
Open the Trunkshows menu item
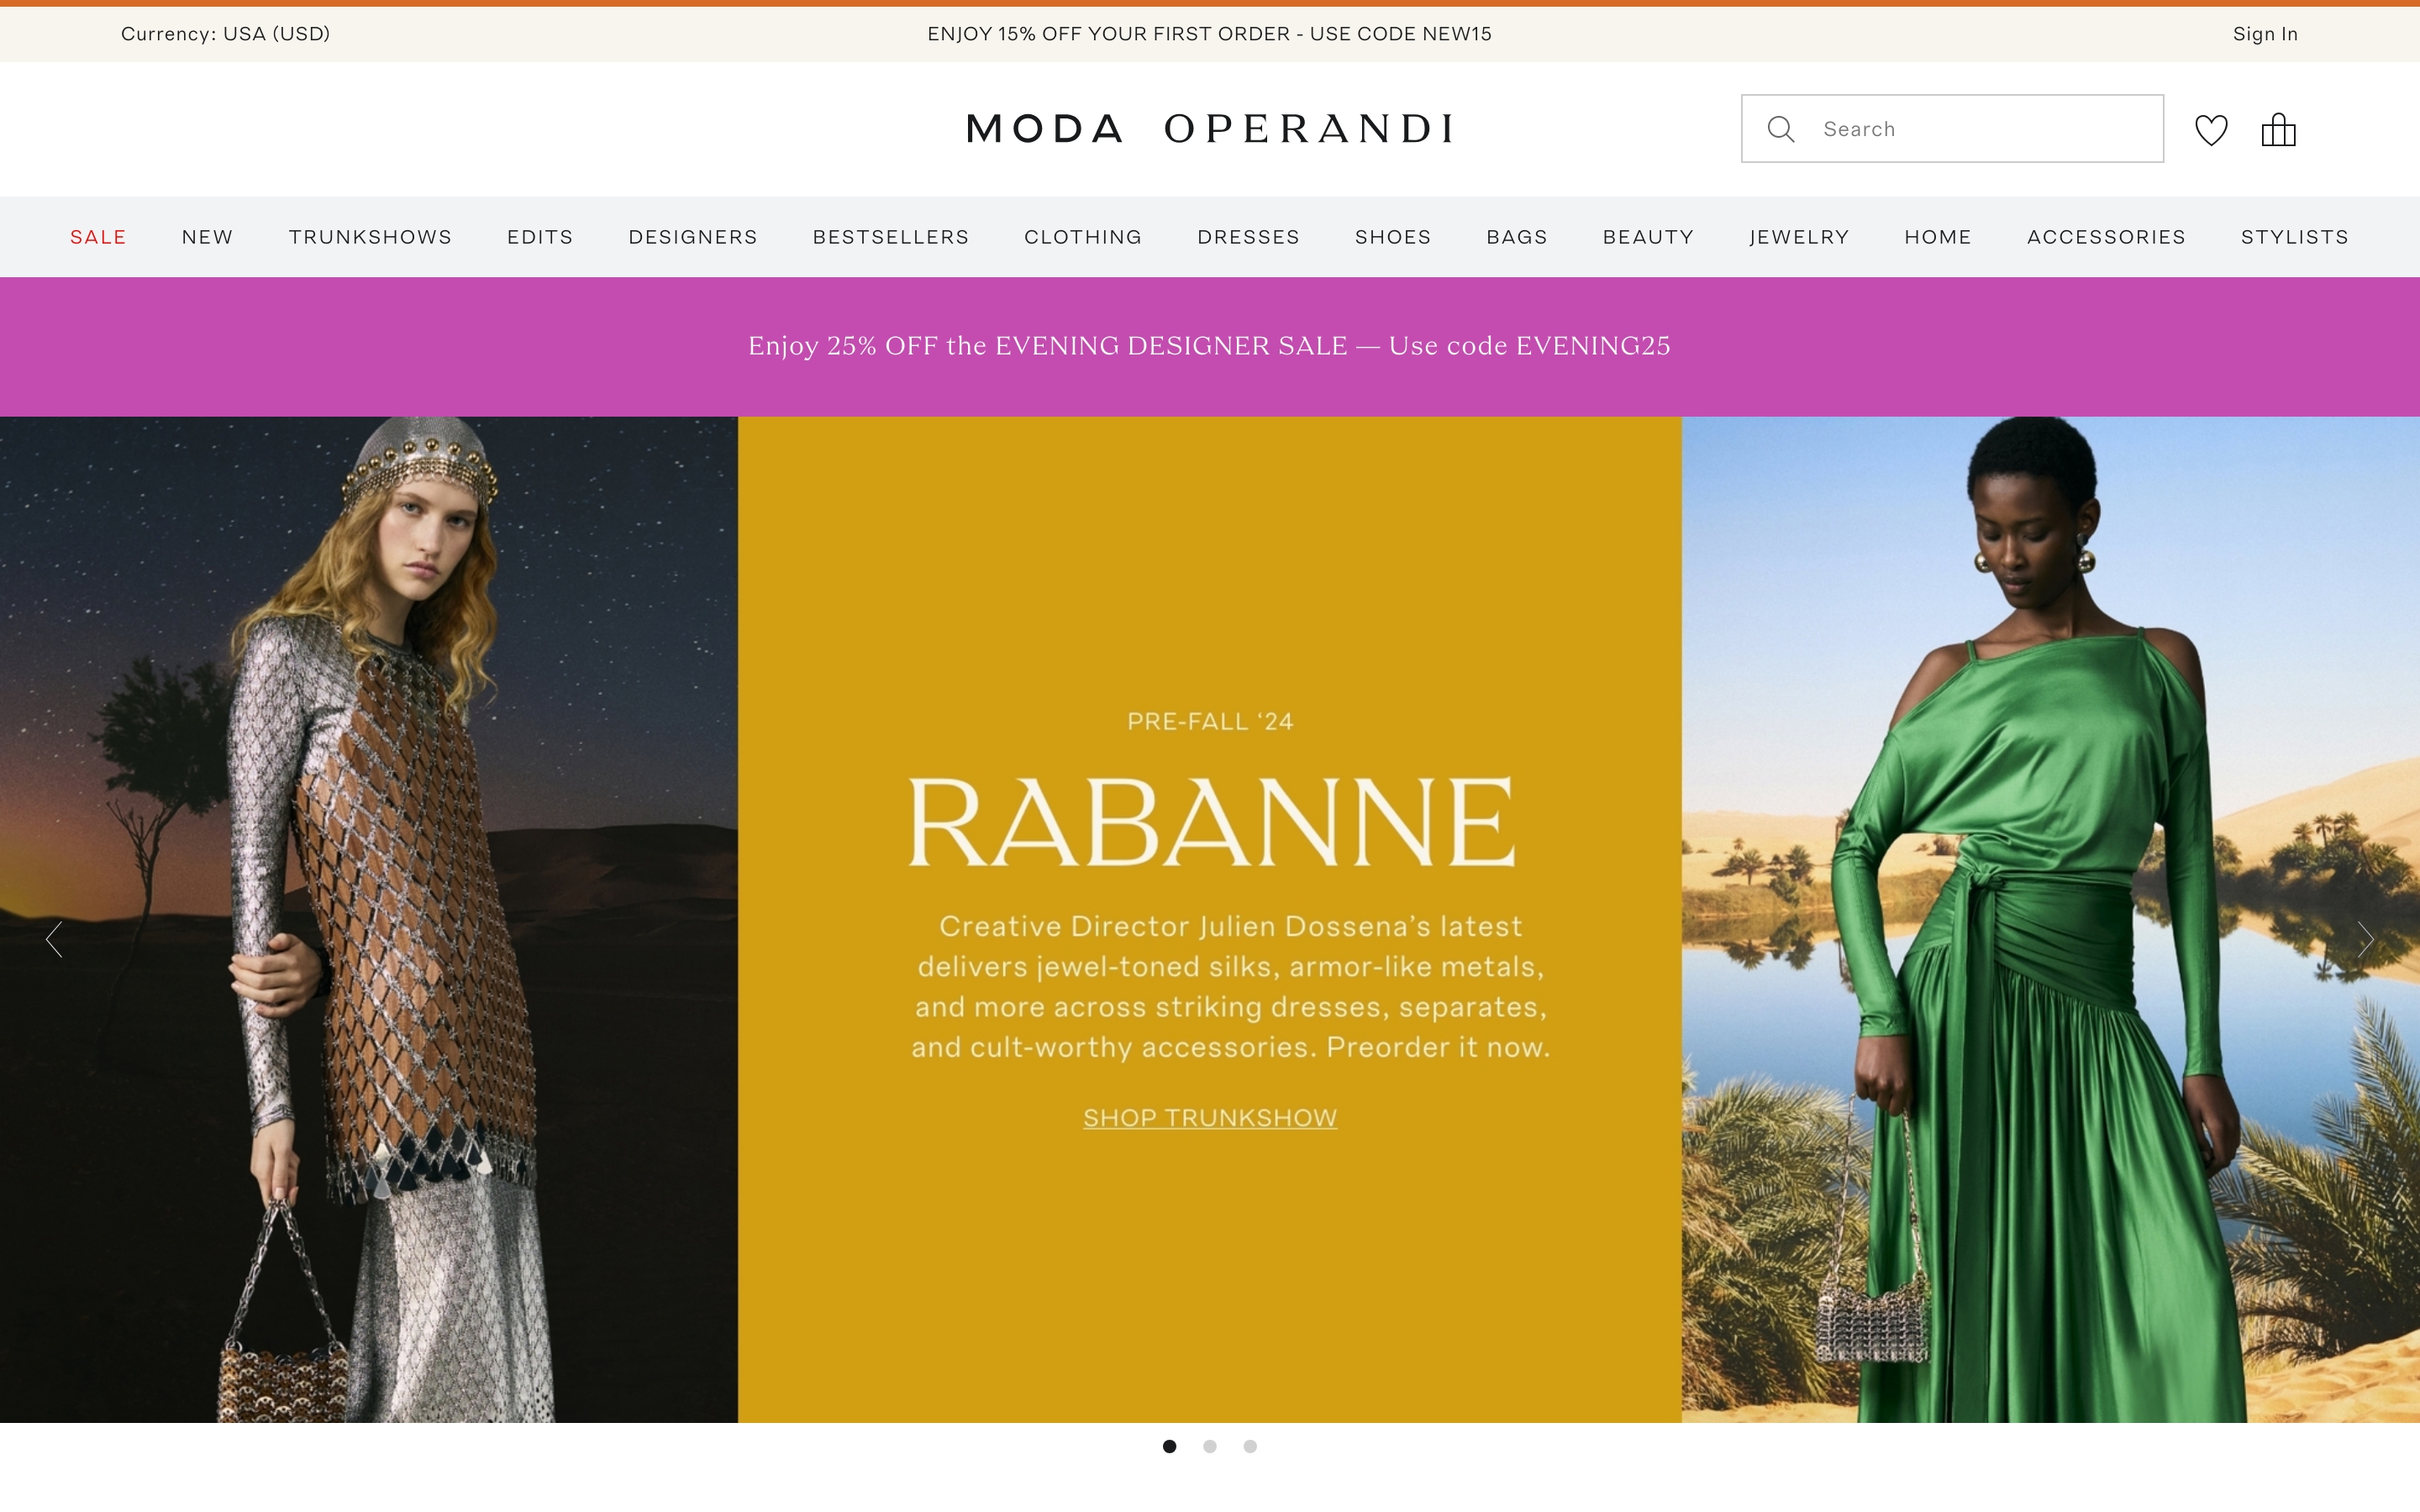(x=370, y=237)
